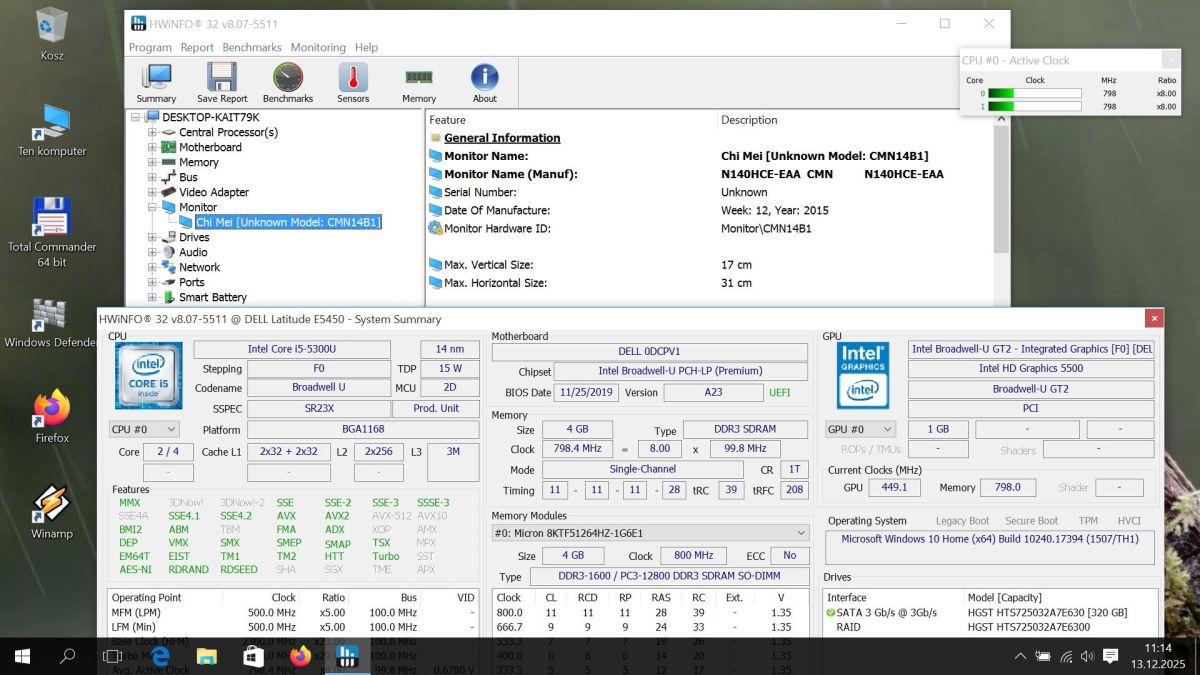Screen dimensions: 1200x675
Task: Open Task View on the taskbar
Action: 113,656
